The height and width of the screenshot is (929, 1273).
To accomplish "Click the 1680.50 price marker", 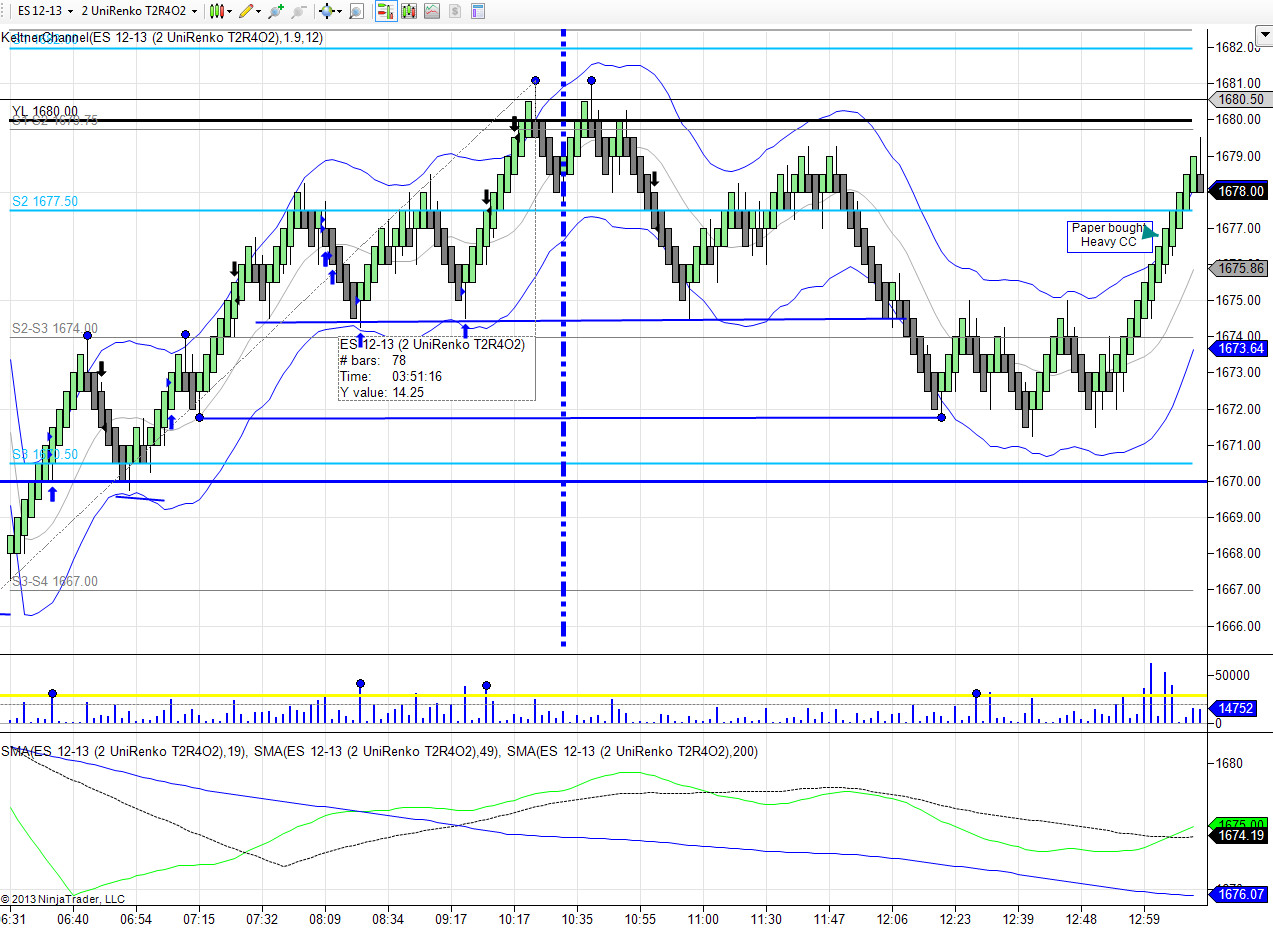I will tap(1240, 99).
